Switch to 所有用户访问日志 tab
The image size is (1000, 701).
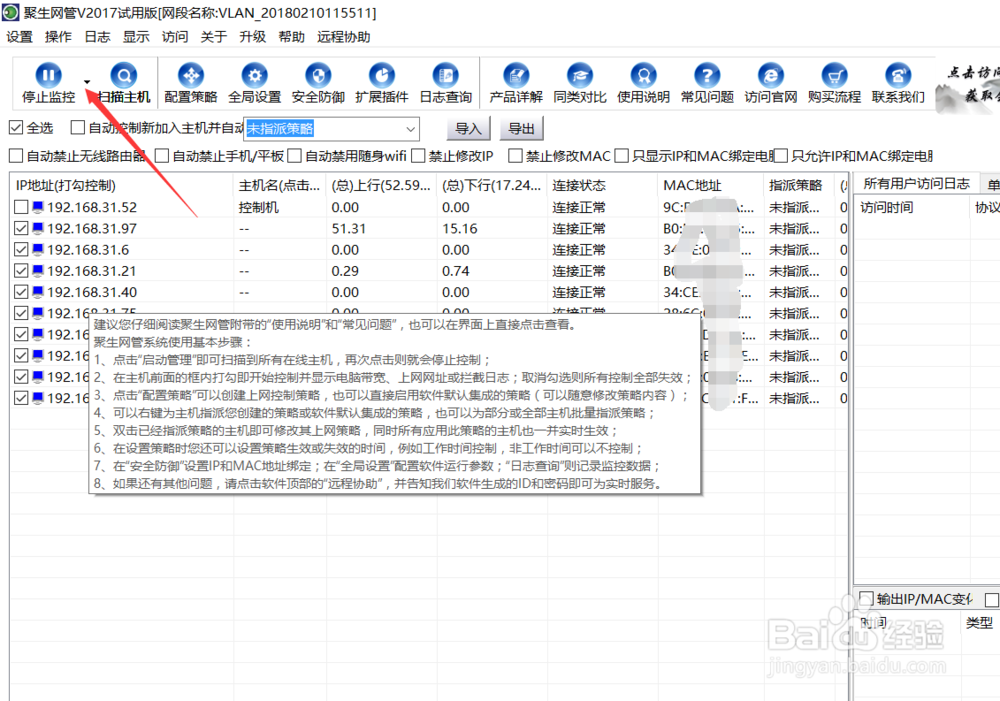916,184
